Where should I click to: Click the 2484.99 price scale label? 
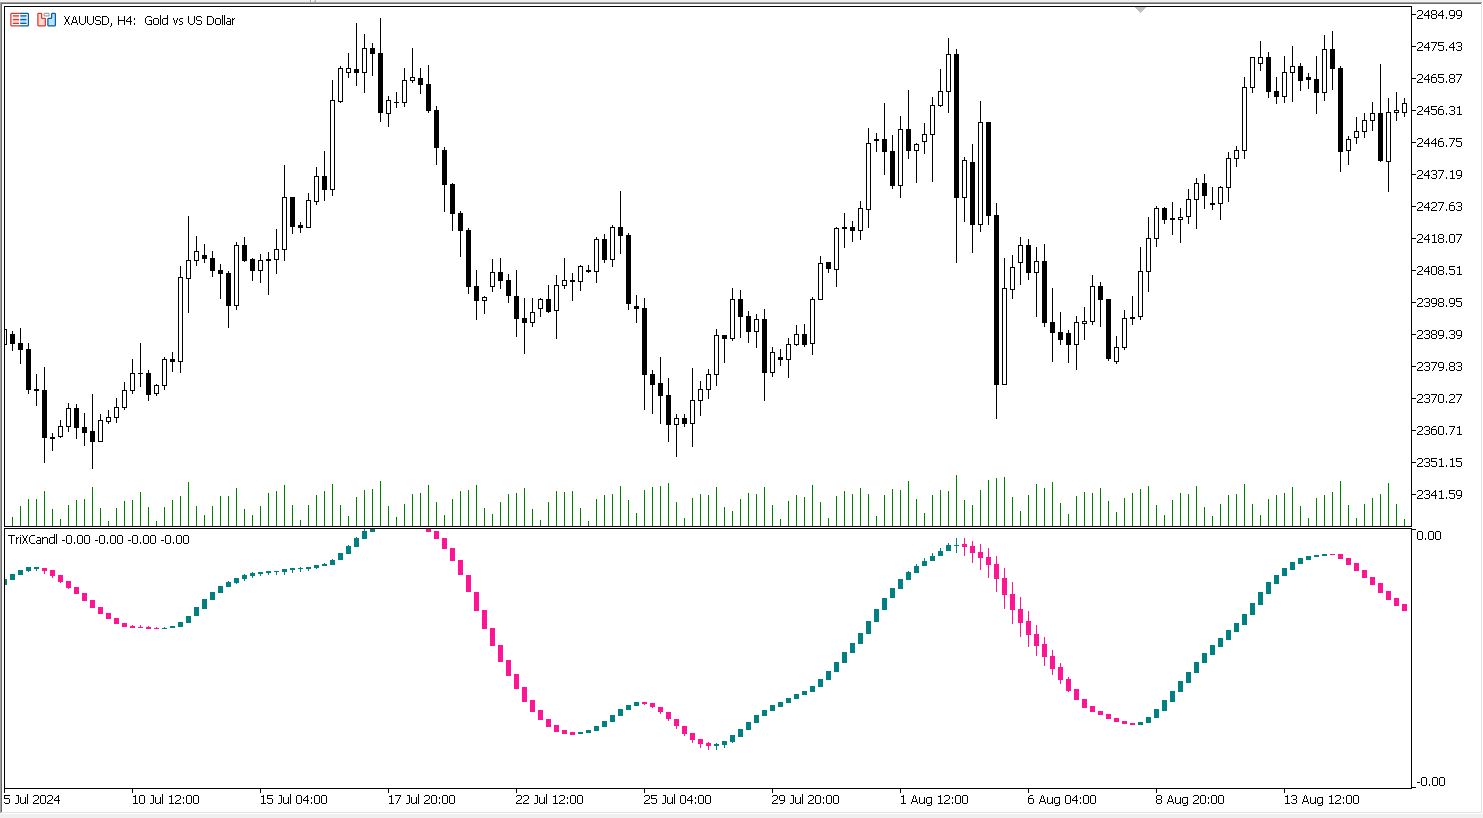1438,15
